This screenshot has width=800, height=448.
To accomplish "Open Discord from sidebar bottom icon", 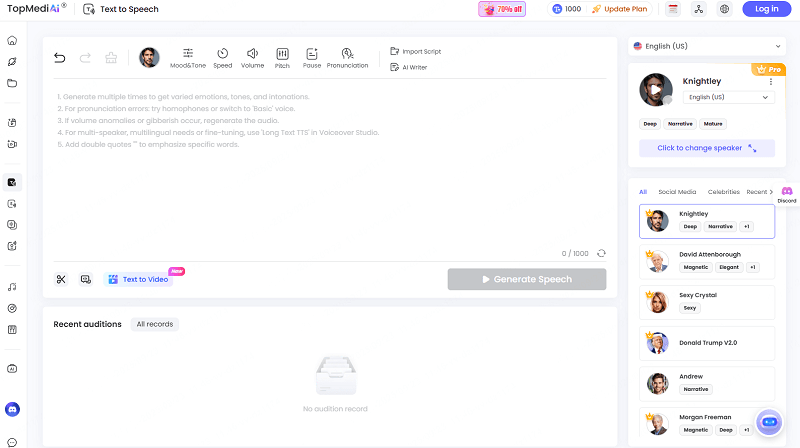I will (x=12, y=409).
